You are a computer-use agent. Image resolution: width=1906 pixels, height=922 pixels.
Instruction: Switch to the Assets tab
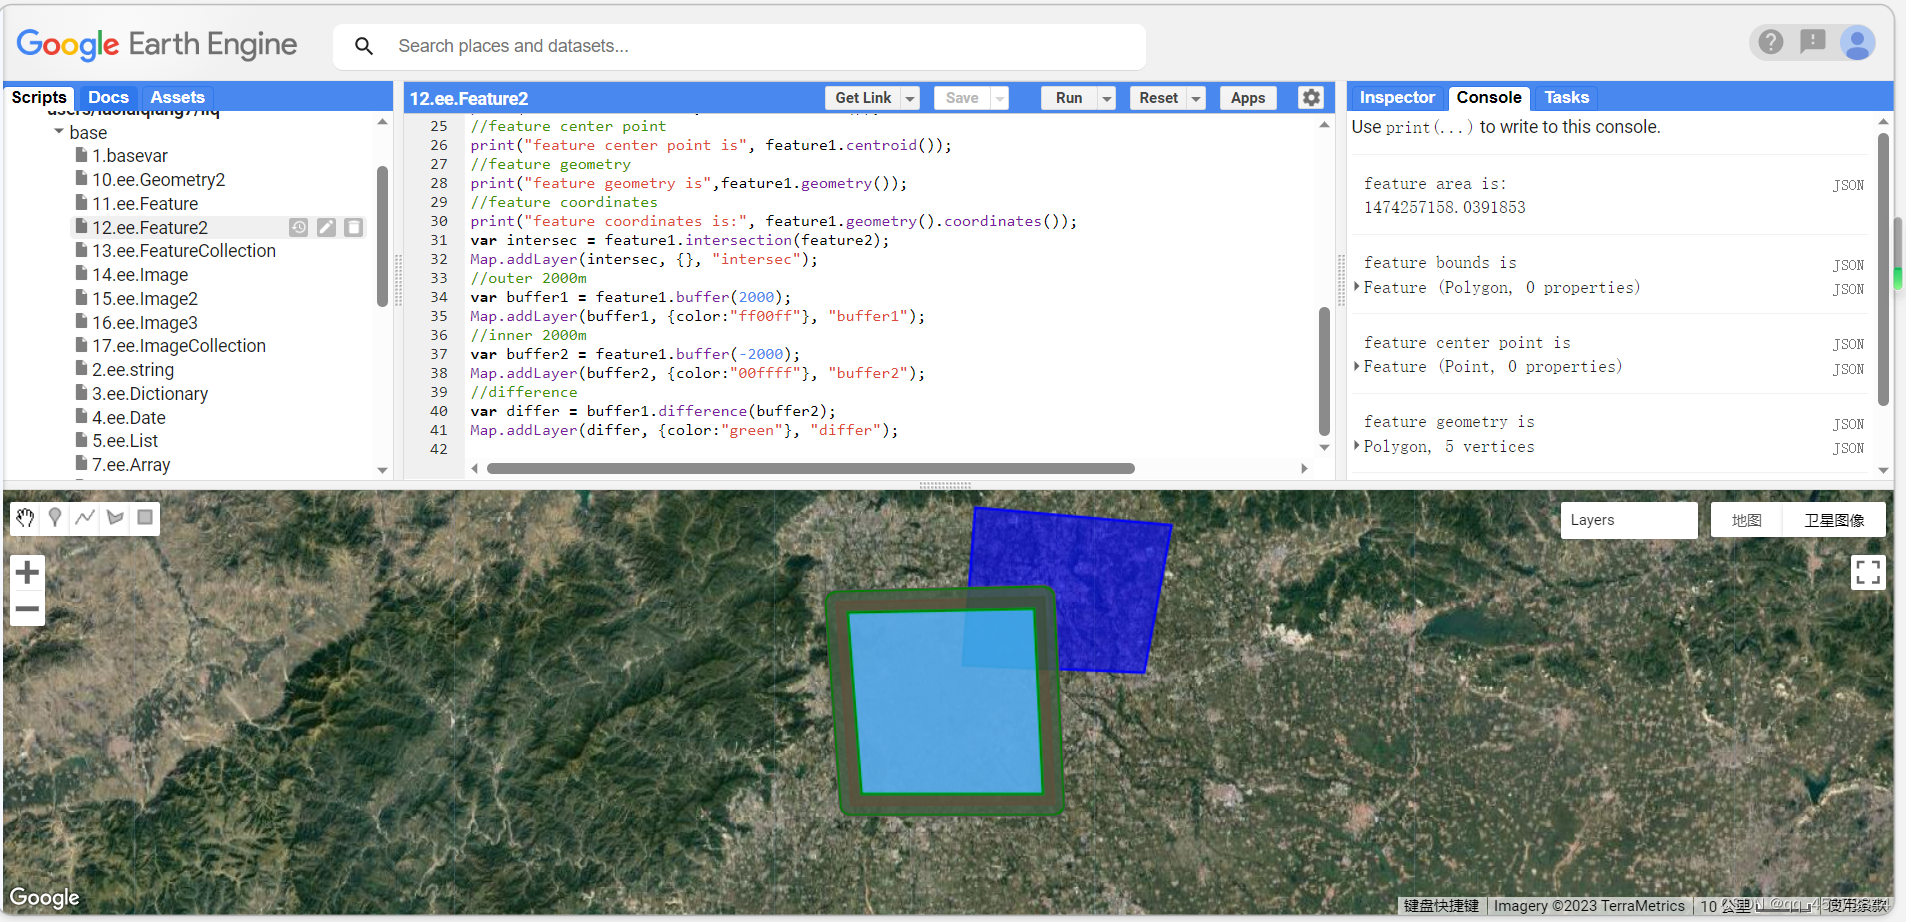[177, 97]
